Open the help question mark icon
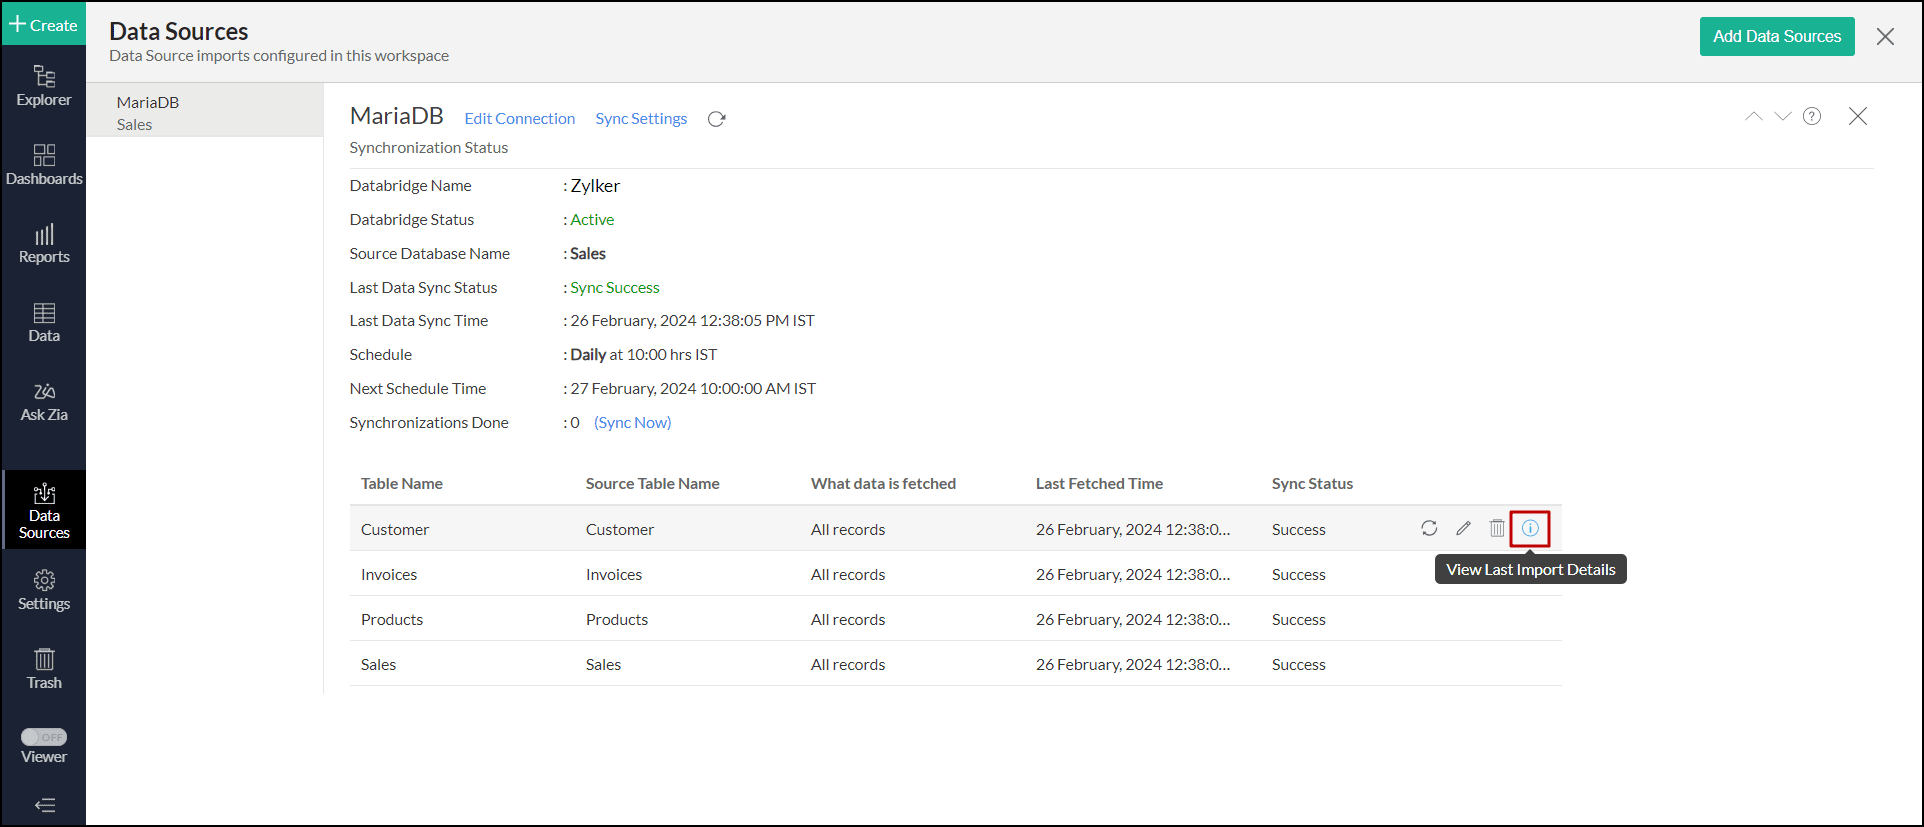 tap(1811, 116)
